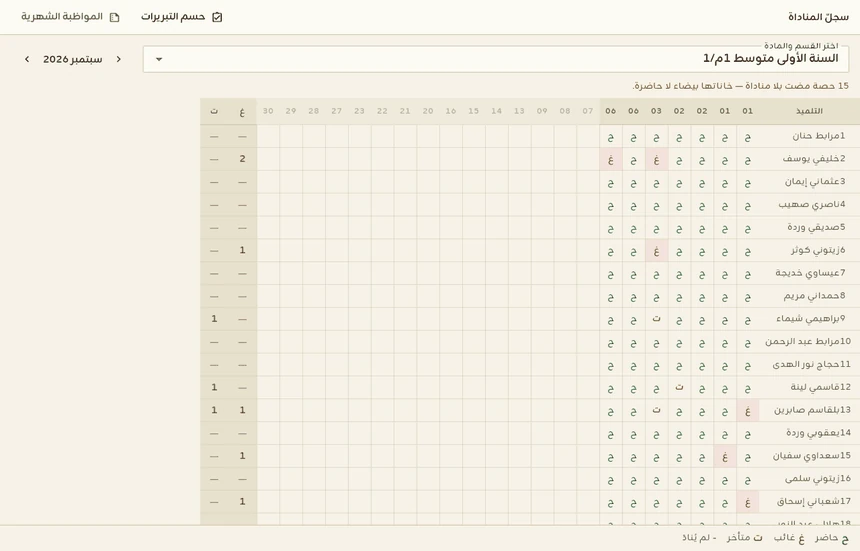Image resolution: width=860 pixels, height=551 pixels.
Task: Toggle the late mark in قاسمي لينة row
Action: tap(679, 388)
